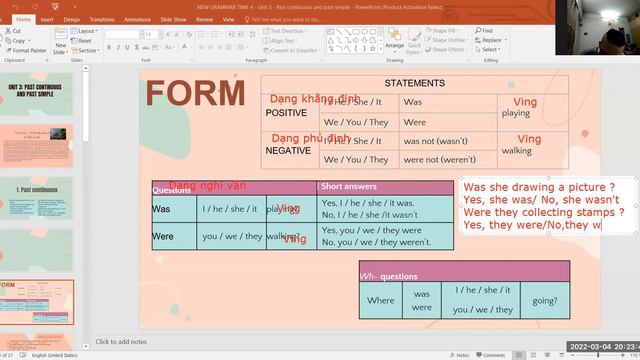Open the font name combo box
640x360 pixels.
(x=124, y=35)
